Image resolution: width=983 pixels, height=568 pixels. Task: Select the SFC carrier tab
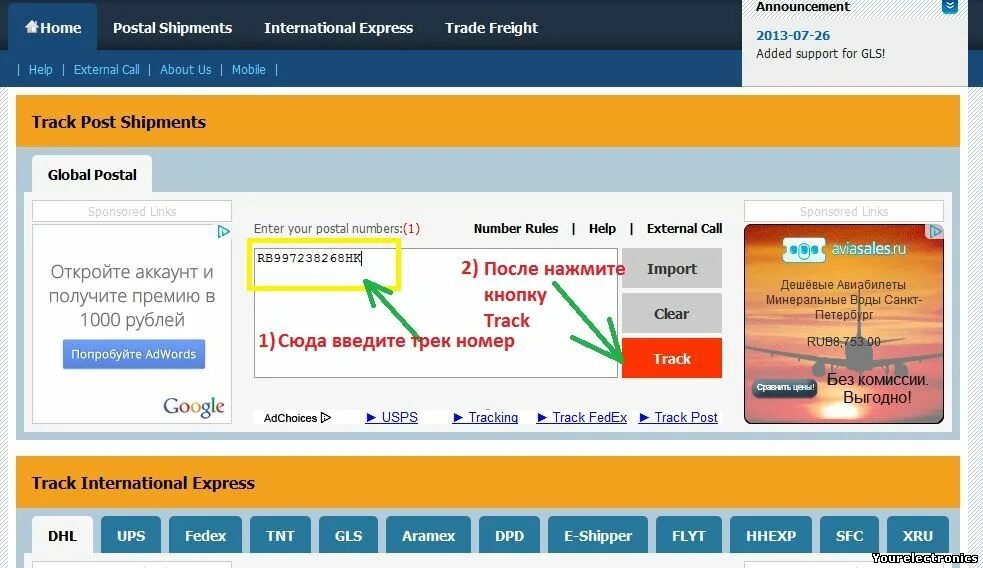pyautogui.click(x=849, y=536)
